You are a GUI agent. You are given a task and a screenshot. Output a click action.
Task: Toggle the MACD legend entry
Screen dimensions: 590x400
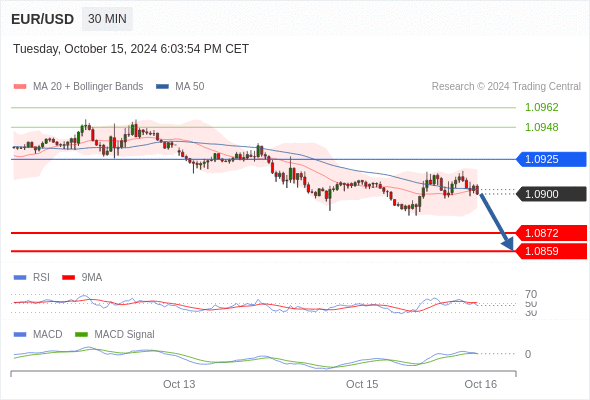click(x=38, y=334)
